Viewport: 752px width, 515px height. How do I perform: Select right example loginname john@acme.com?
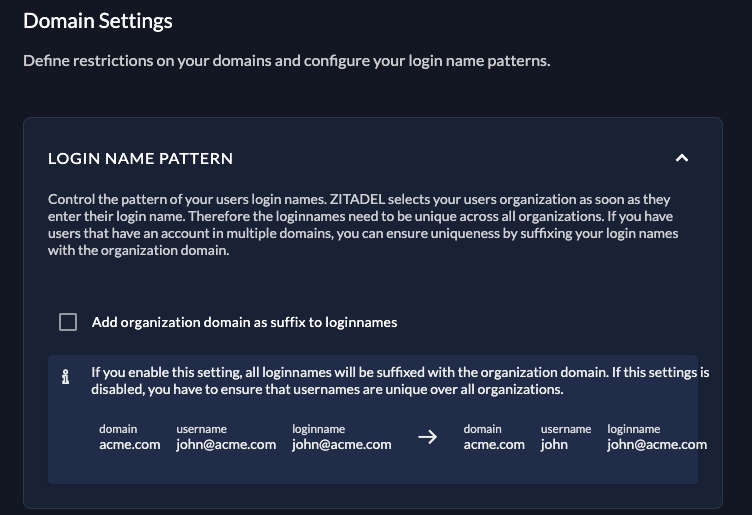tap(657, 445)
